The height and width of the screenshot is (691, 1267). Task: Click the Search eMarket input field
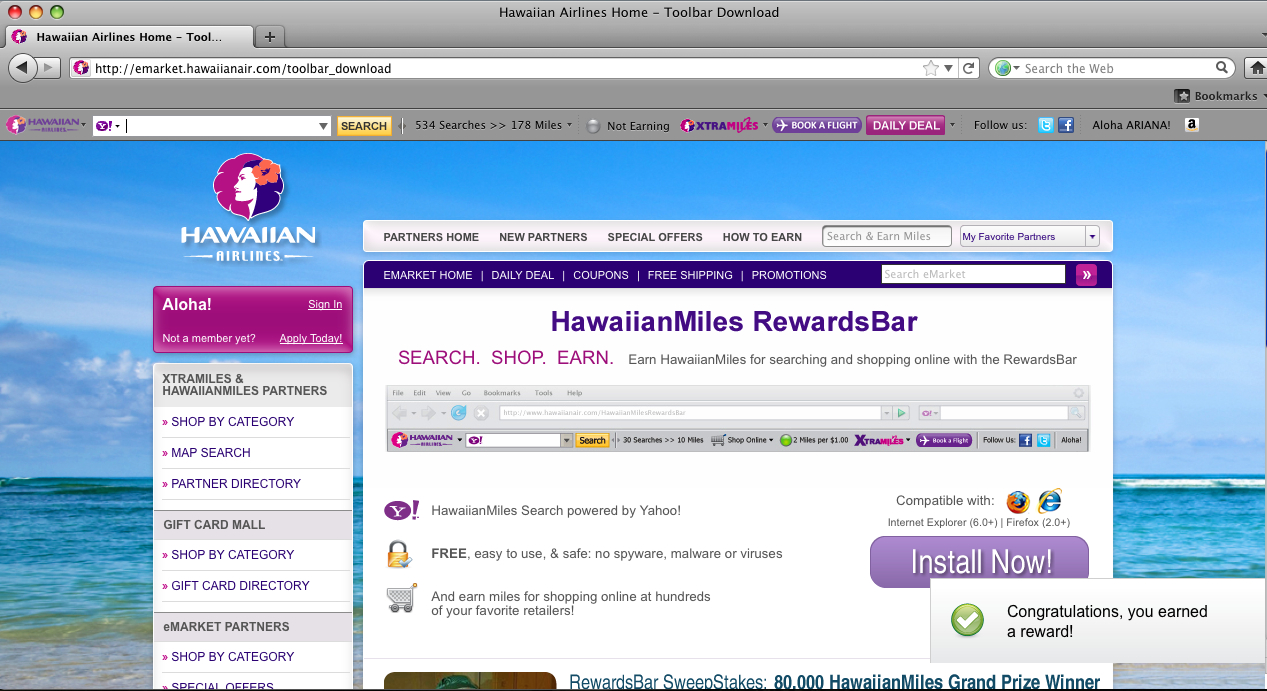pos(974,275)
